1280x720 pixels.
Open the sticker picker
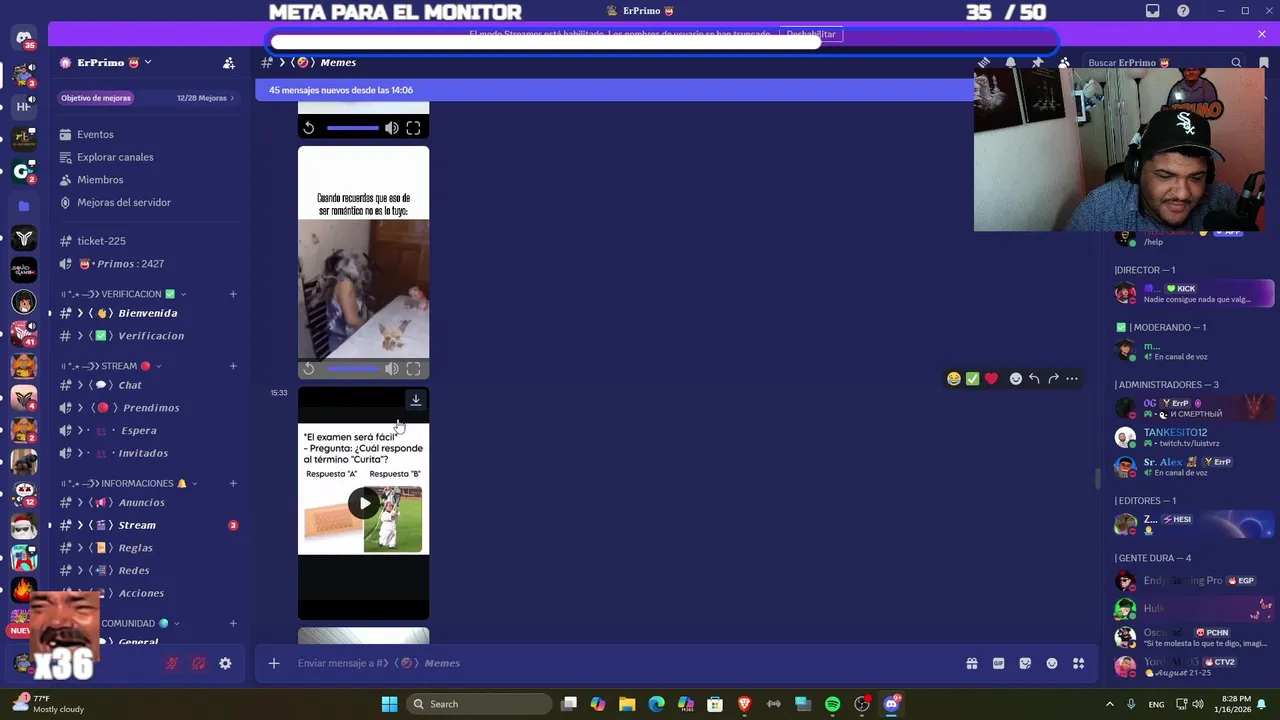click(1025, 663)
